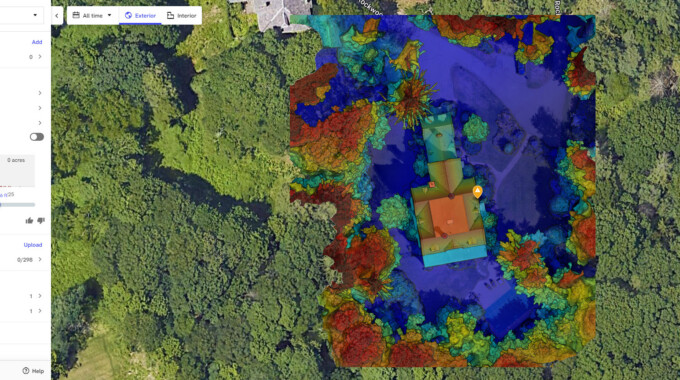Click the small orange marker on the roof
680x380 pixels.
coord(432,185)
